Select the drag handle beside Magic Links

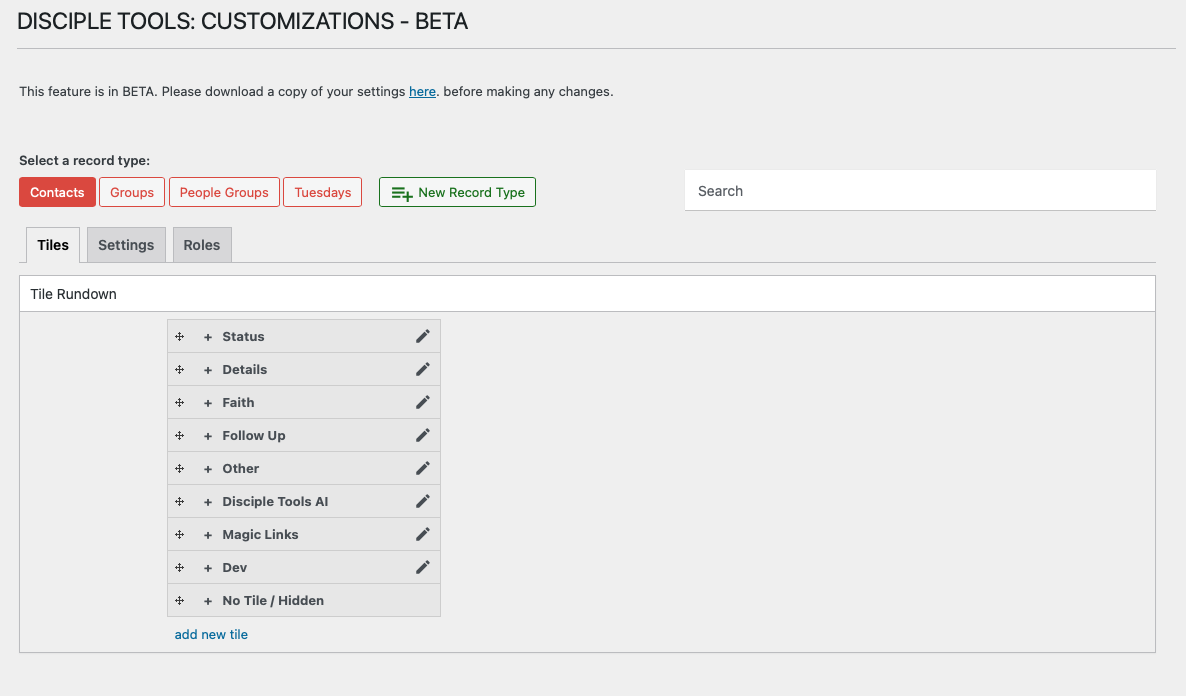point(180,535)
